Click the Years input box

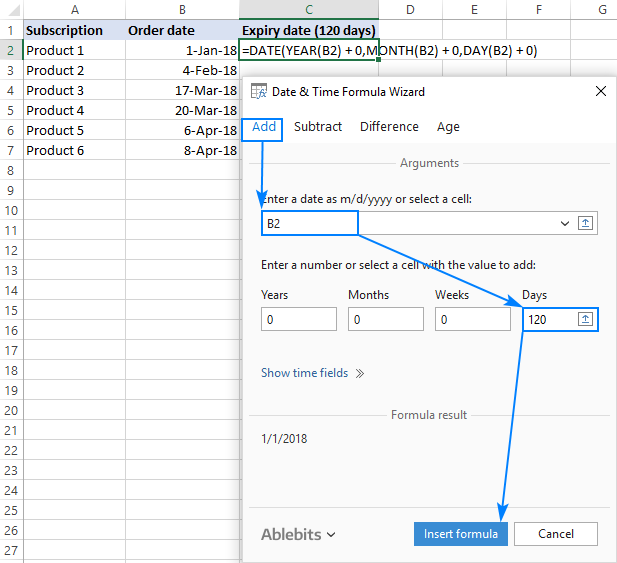click(298, 319)
